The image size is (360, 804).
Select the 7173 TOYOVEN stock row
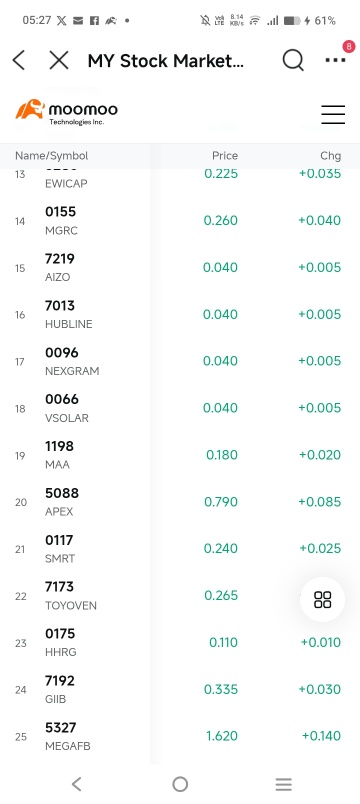pyautogui.click(x=180, y=596)
